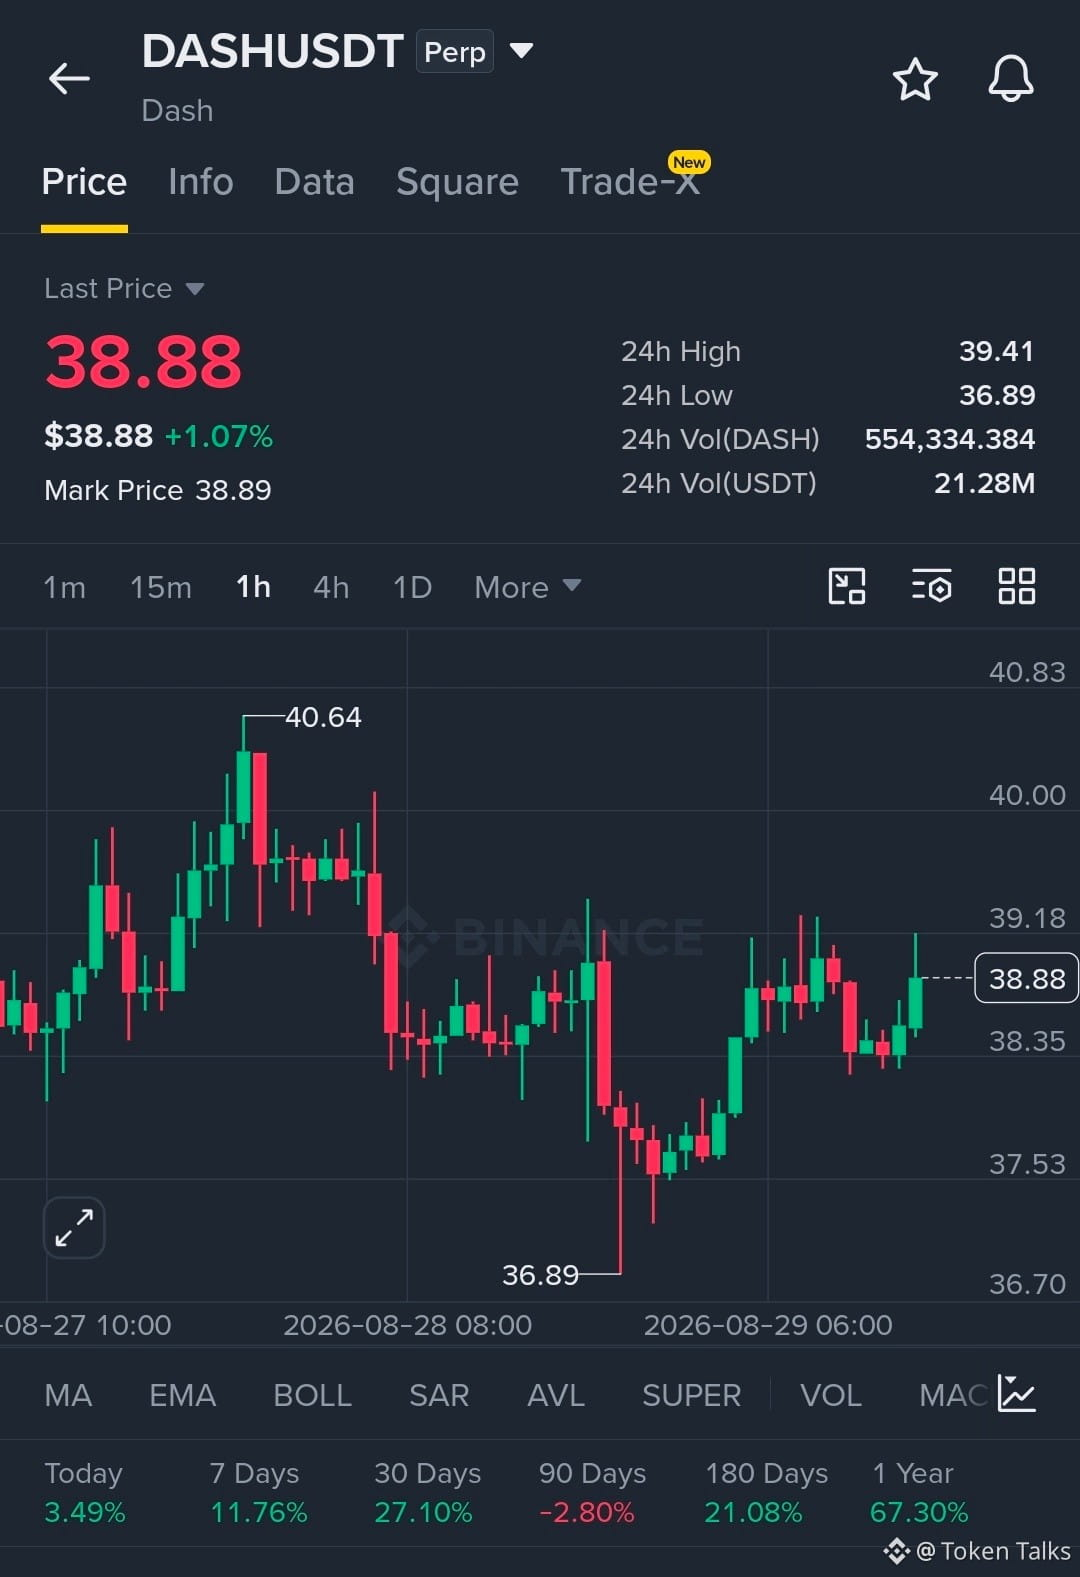Screen dimensions: 1080x1577
Task: Tap the 2026-08-28 08:00 time axis label
Action: (x=407, y=1325)
